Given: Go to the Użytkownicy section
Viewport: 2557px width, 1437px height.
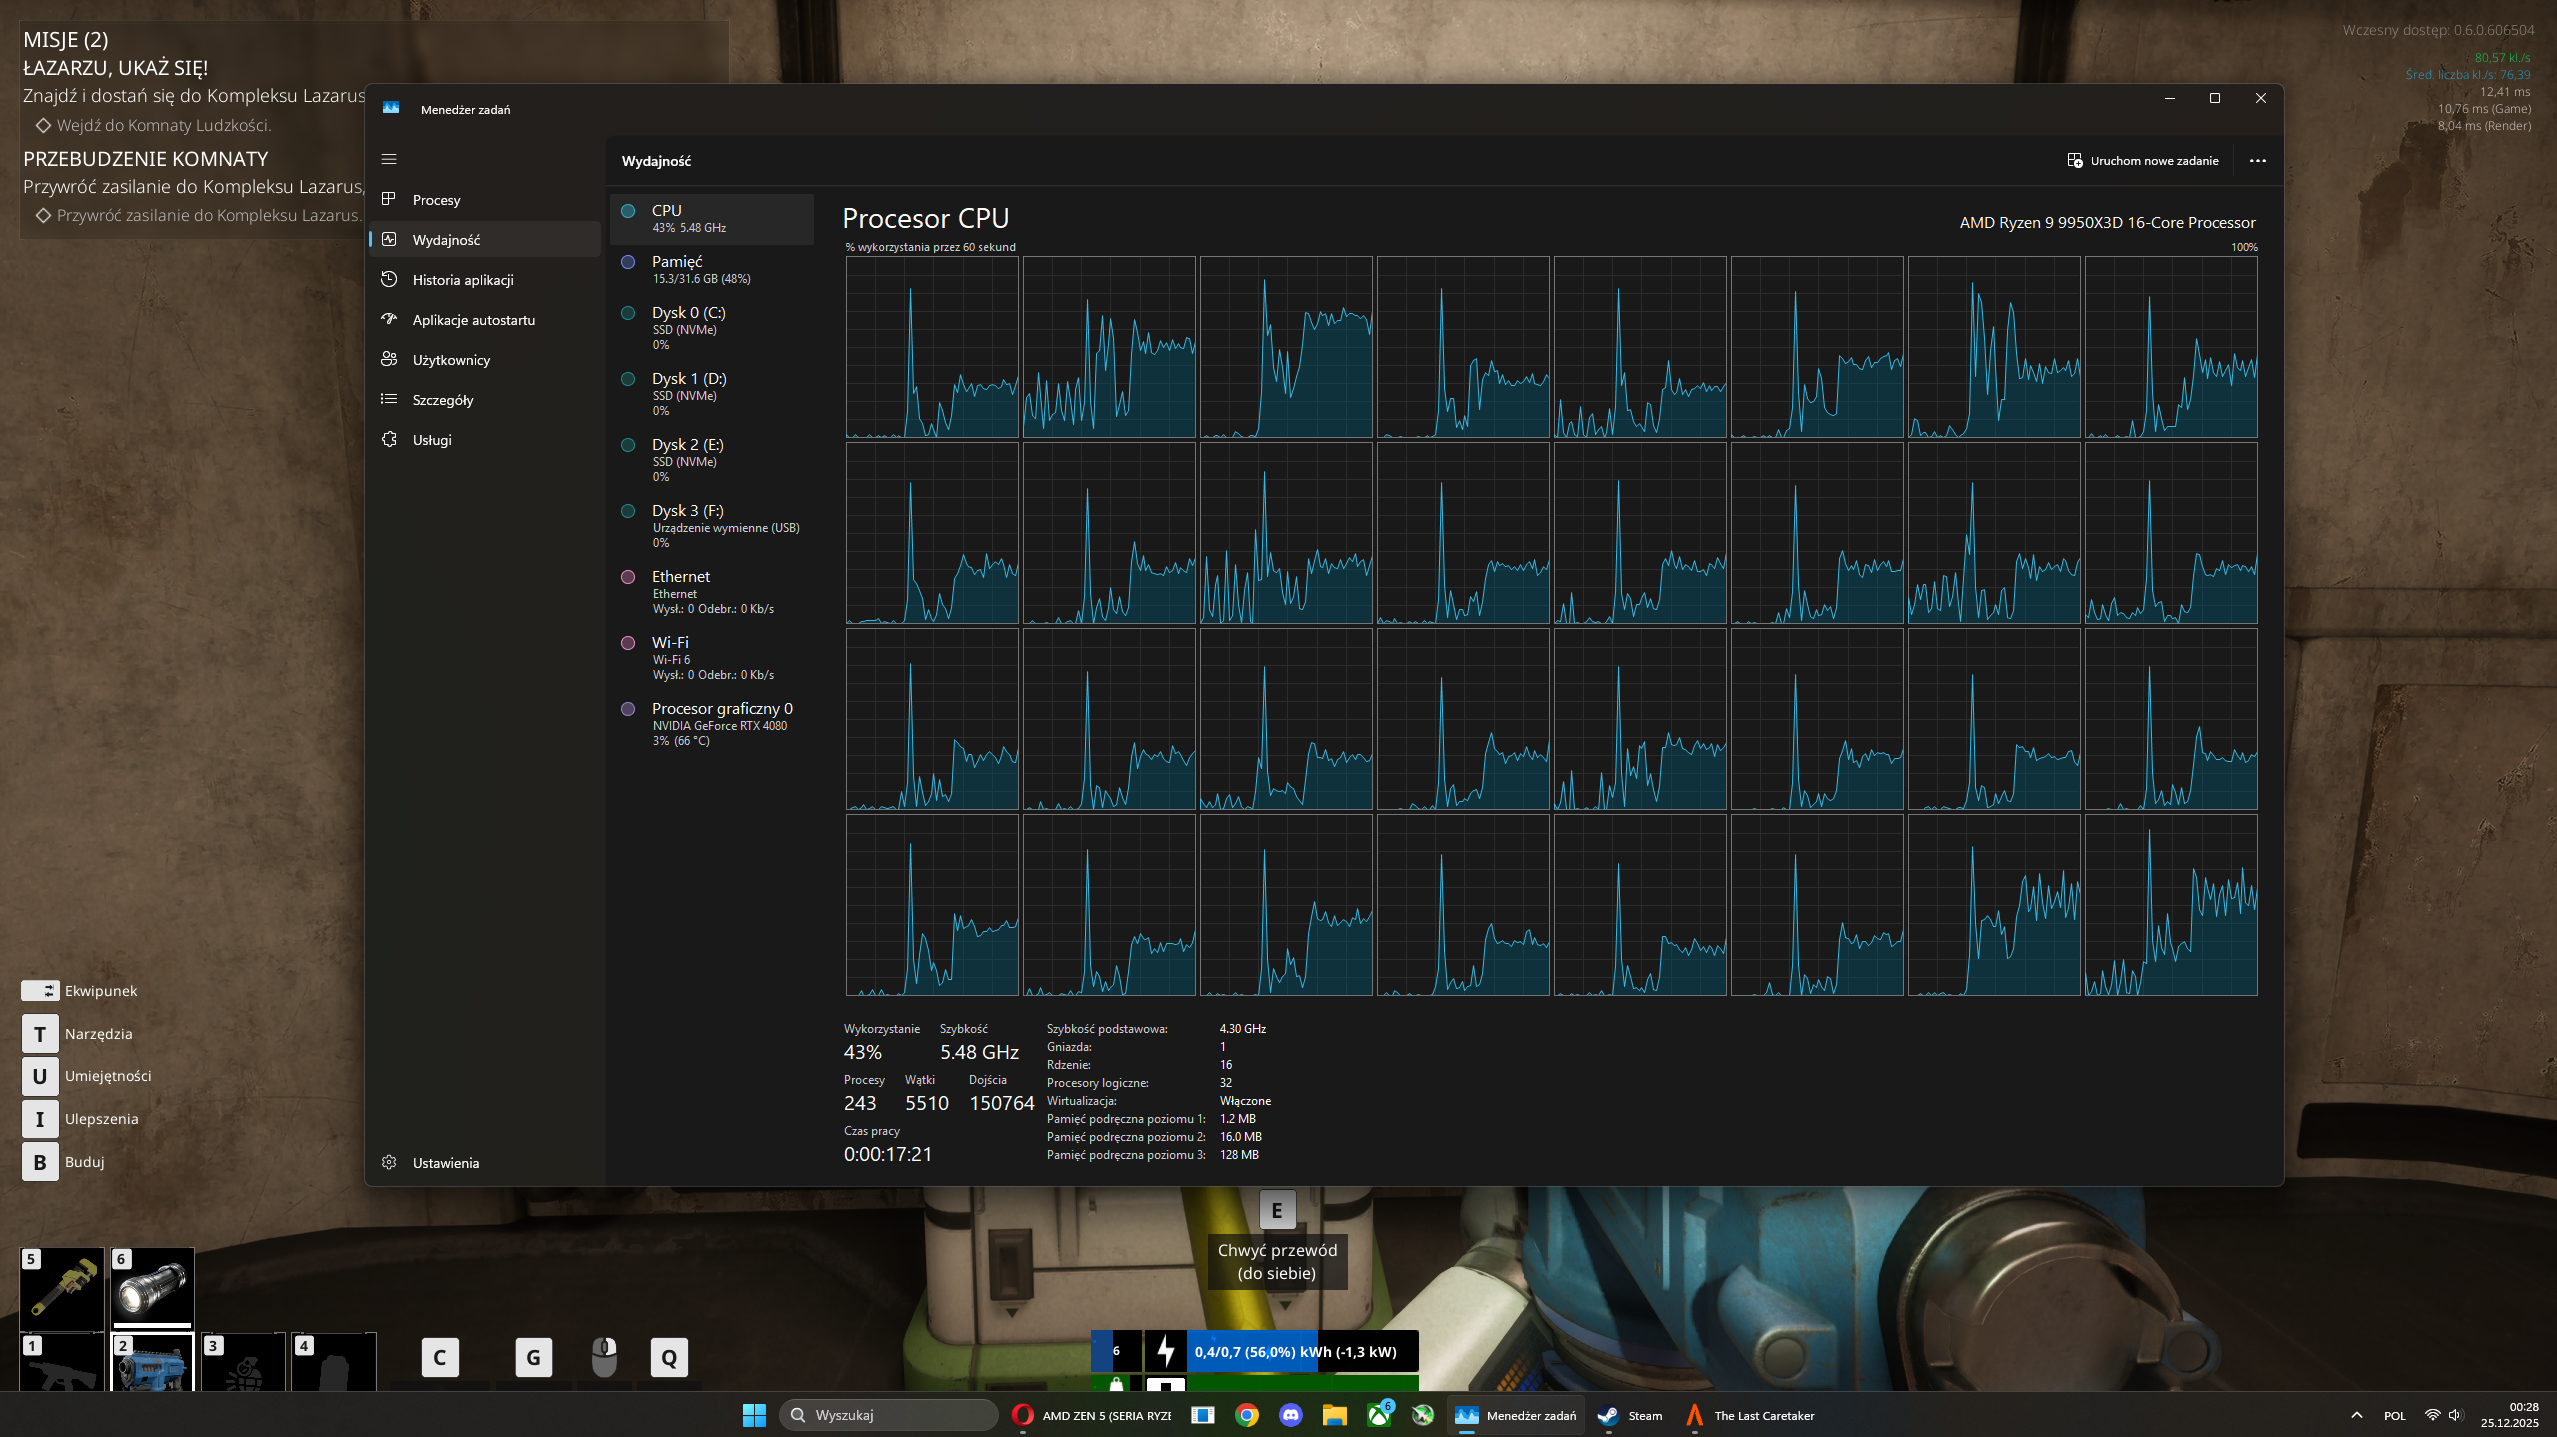Looking at the screenshot, I should point(451,360).
